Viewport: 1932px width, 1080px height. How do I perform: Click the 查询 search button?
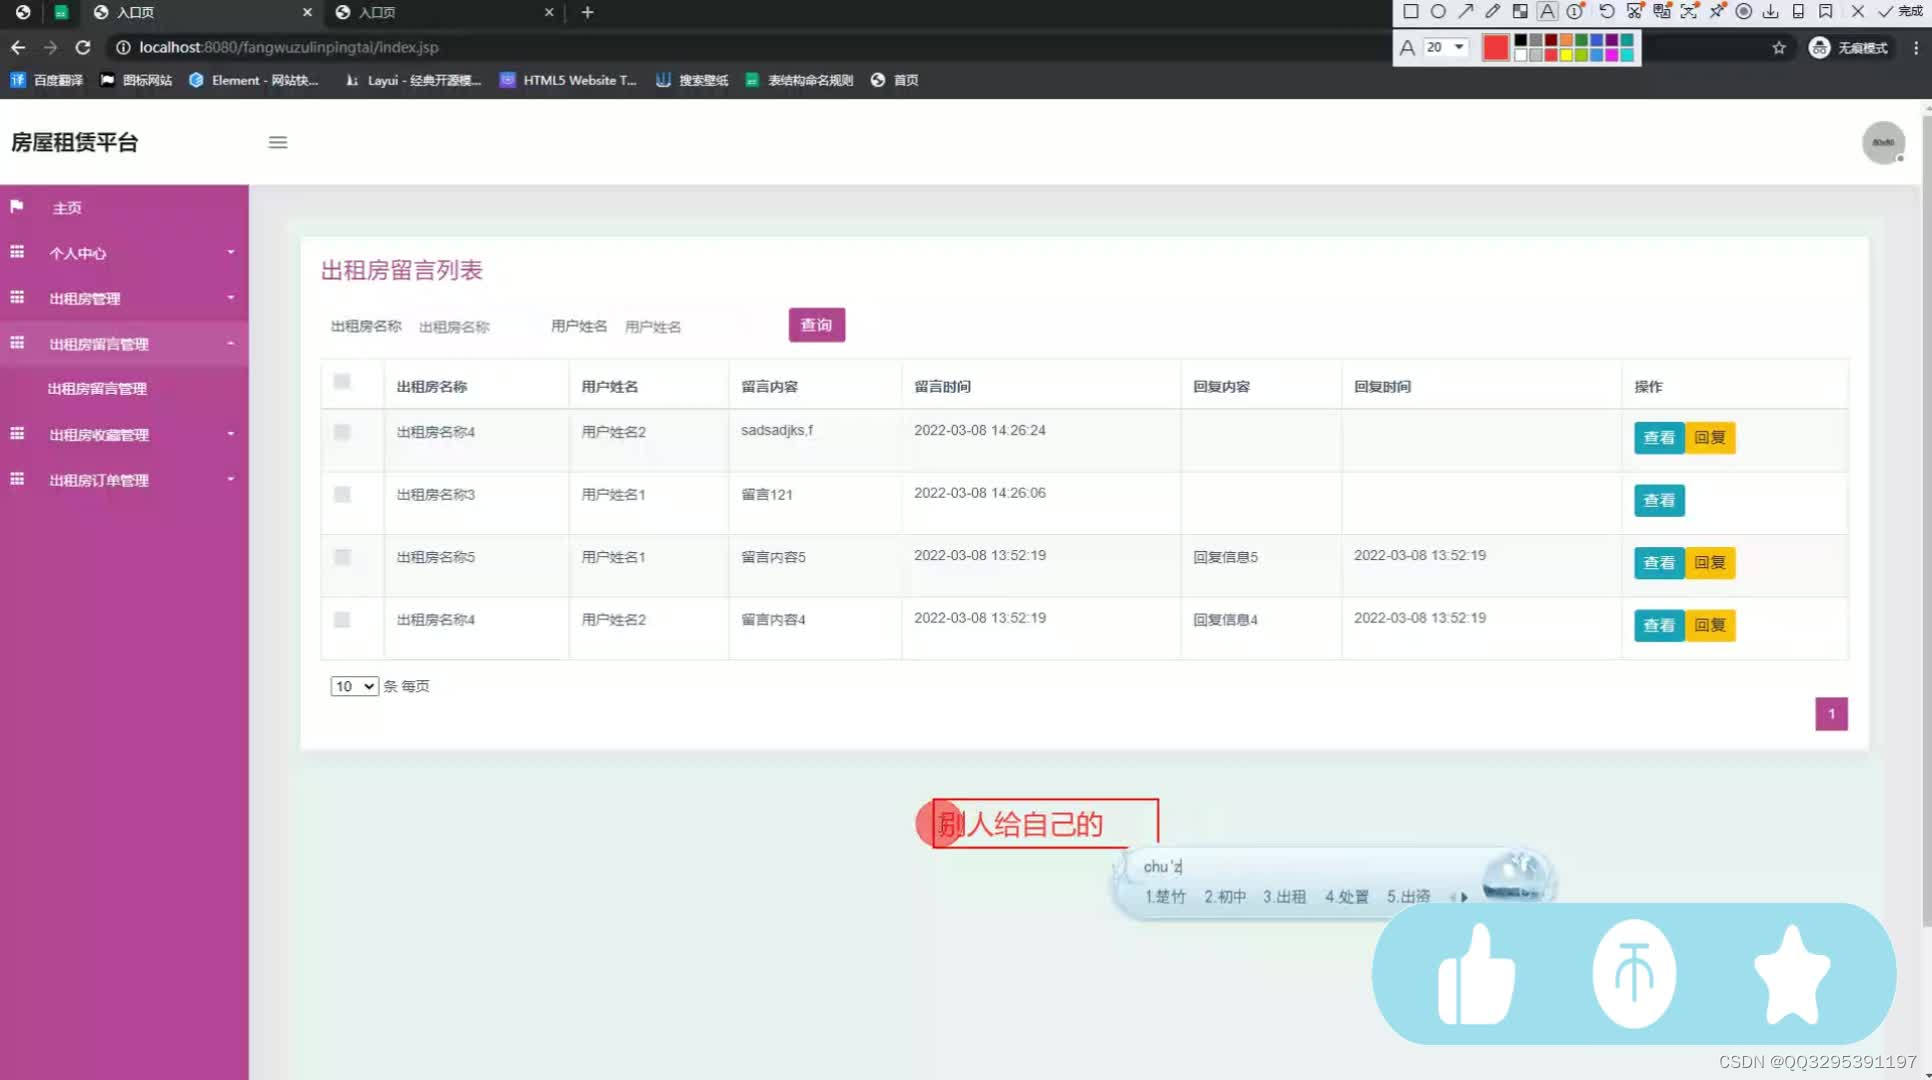[x=816, y=324]
